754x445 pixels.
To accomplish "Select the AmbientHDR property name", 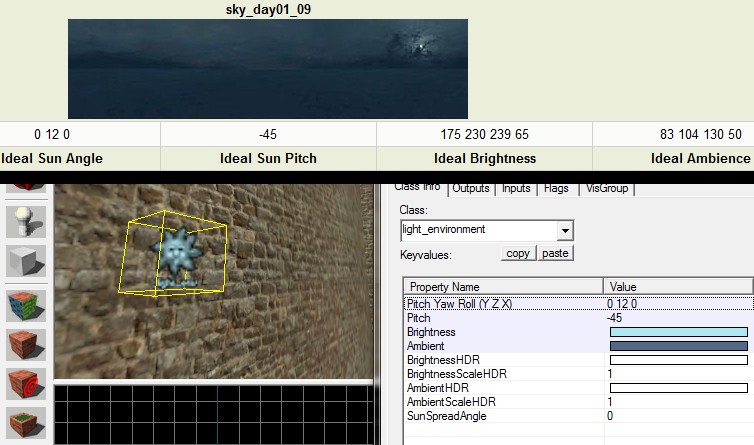I will tap(438, 388).
